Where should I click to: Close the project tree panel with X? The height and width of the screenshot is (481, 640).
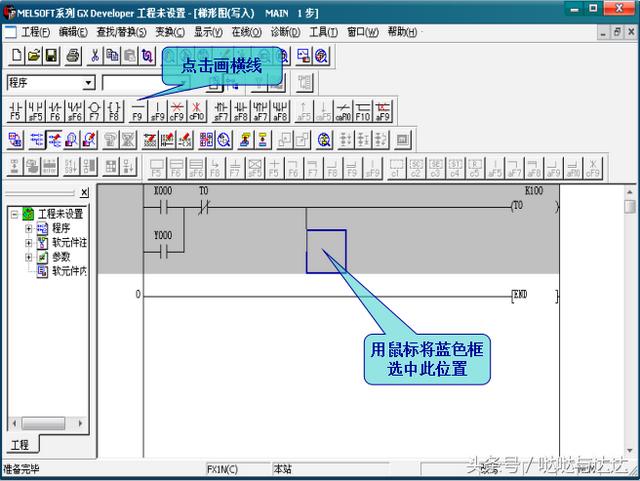pyautogui.click(x=84, y=193)
